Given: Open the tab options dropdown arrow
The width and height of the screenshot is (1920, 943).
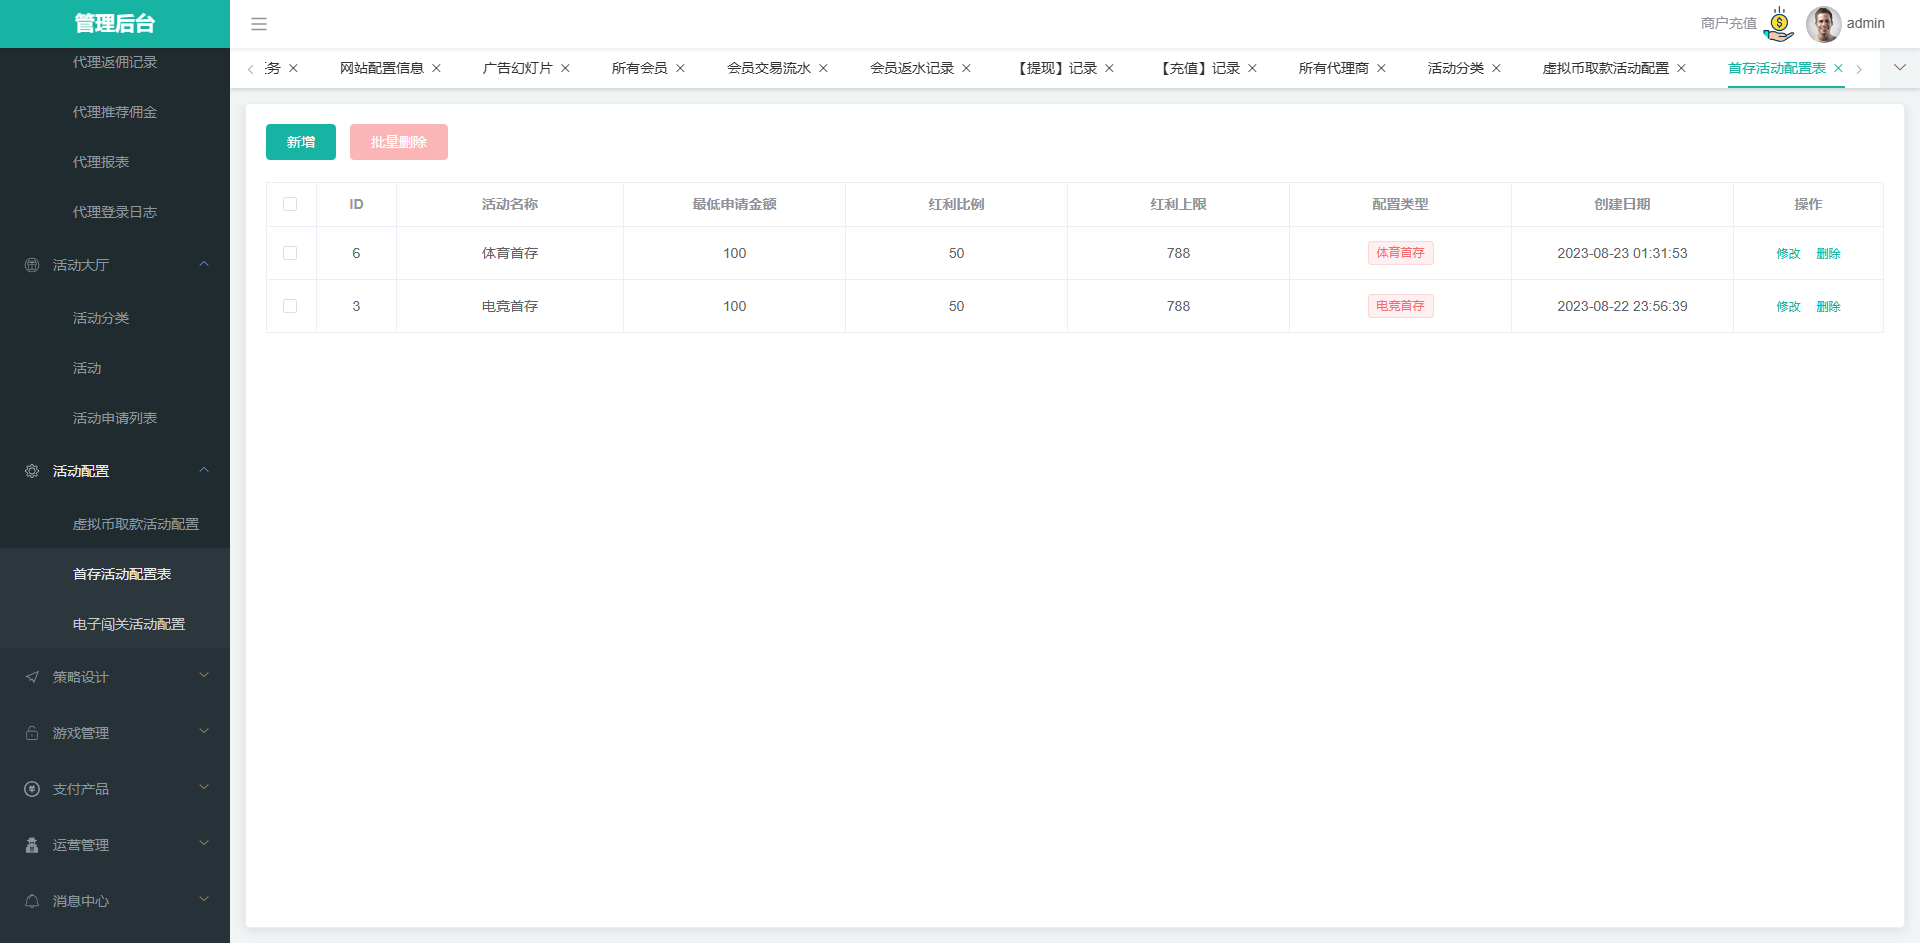Looking at the screenshot, I should [x=1900, y=68].
